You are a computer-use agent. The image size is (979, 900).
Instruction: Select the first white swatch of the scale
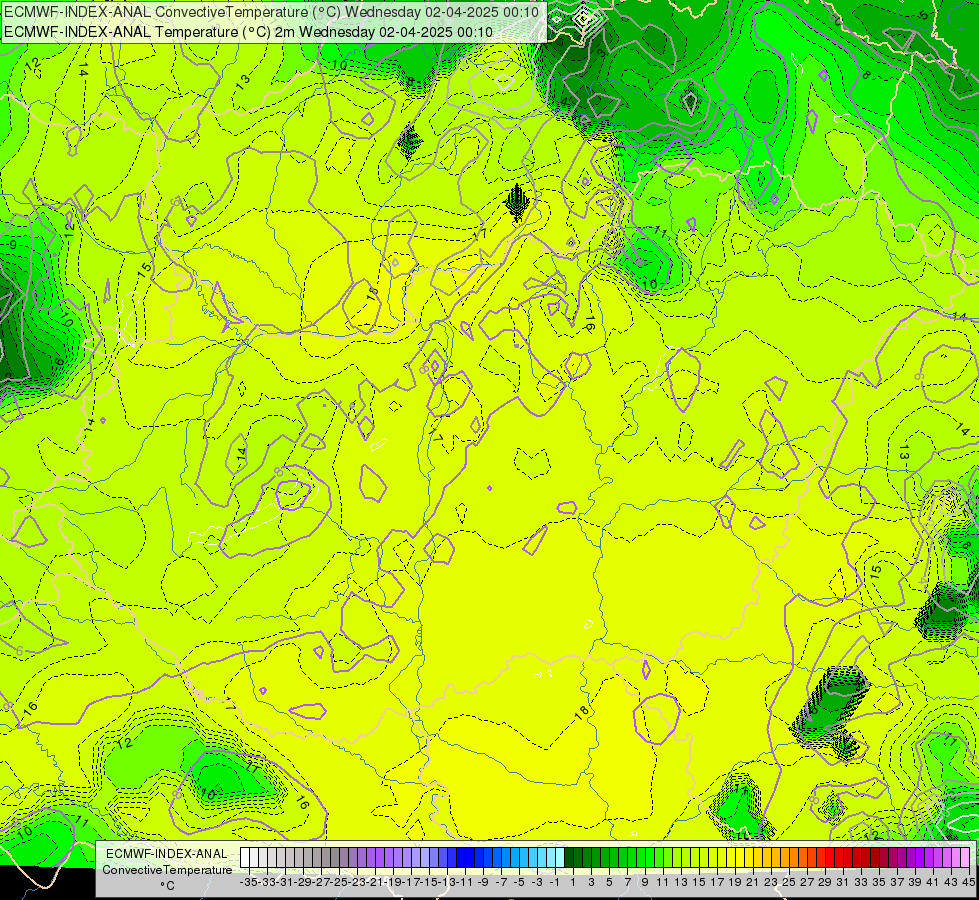coord(245,858)
